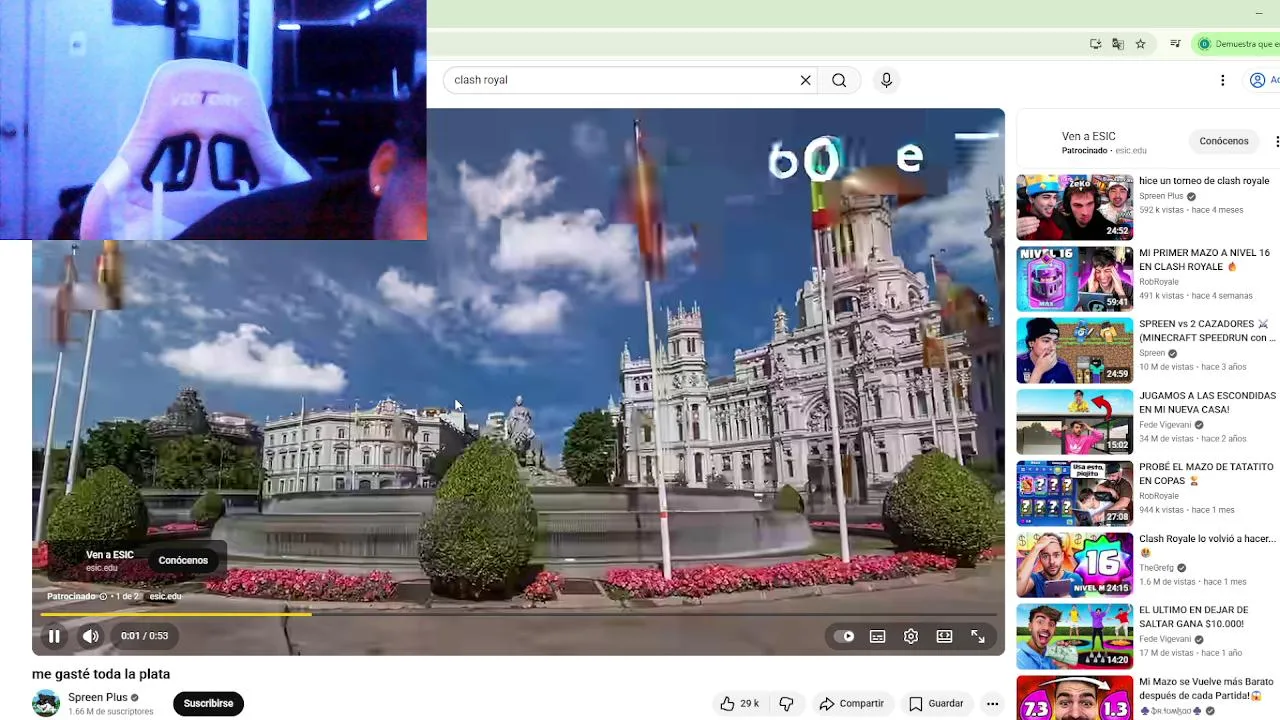Click the install app icon in address bar
The image size is (1280, 720).
[1096, 44]
